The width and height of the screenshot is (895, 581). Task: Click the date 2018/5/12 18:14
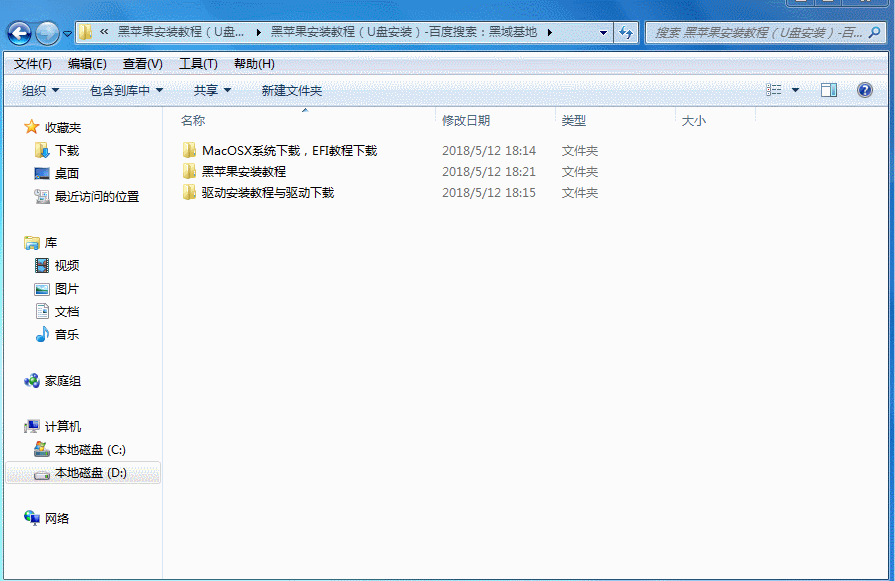pos(489,151)
